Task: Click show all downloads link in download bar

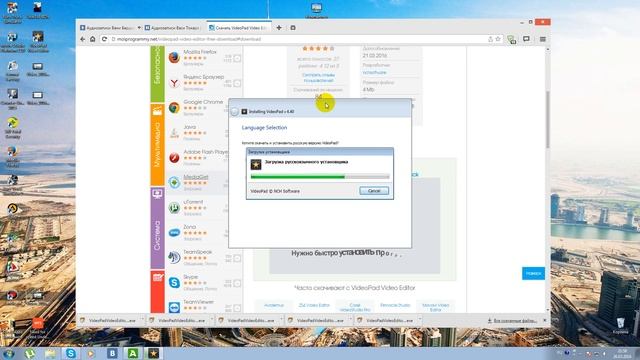Action: click(512, 321)
